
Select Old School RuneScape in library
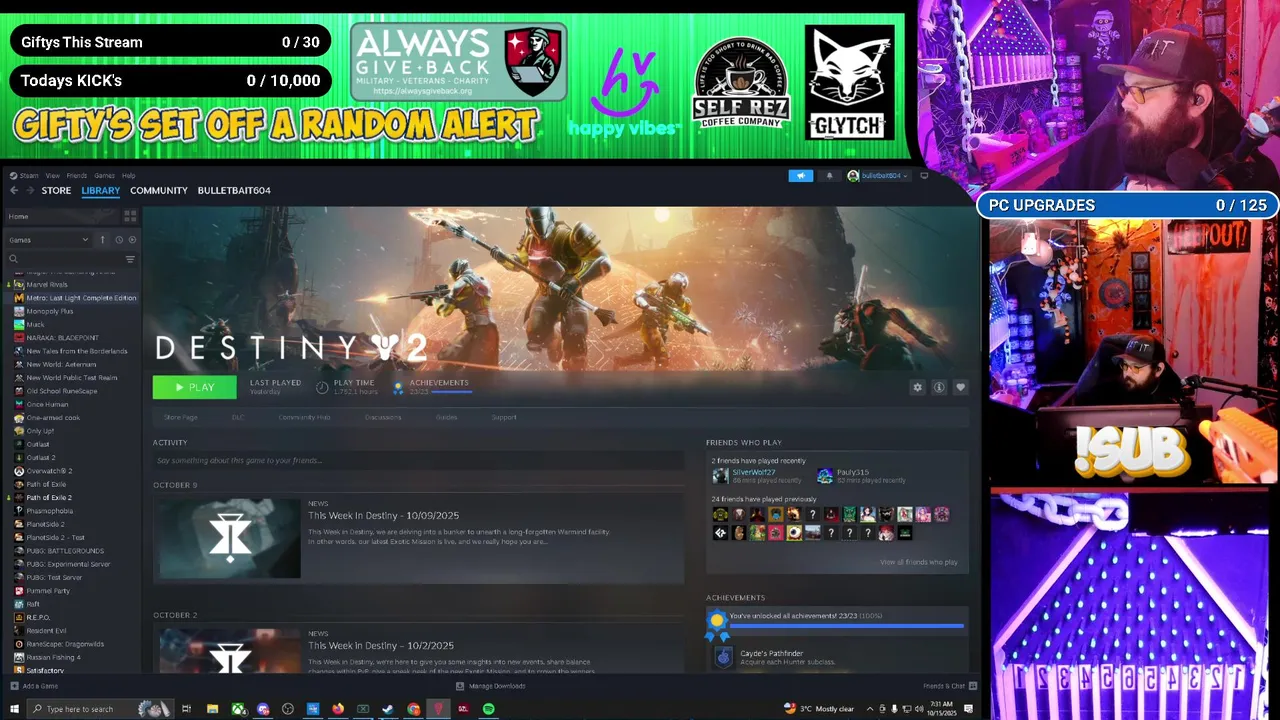click(x=61, y=391)
